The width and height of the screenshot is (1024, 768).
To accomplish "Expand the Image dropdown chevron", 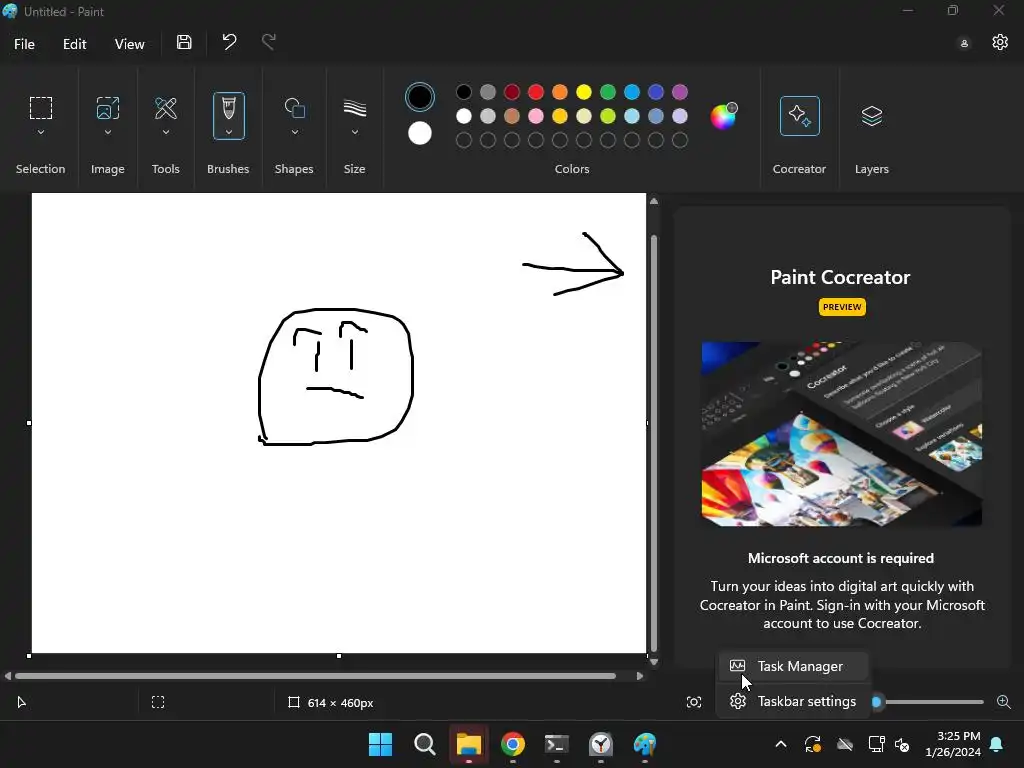I will point(108,132).
